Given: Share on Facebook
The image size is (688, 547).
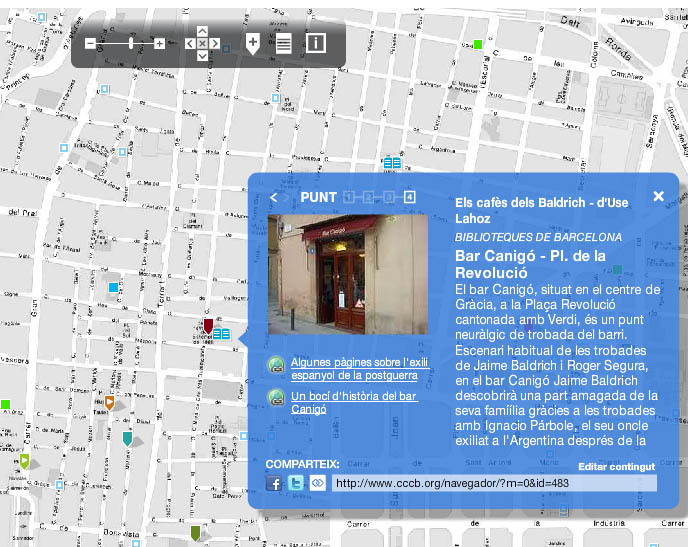Looking at the screenshot, I should coord(274,483).
